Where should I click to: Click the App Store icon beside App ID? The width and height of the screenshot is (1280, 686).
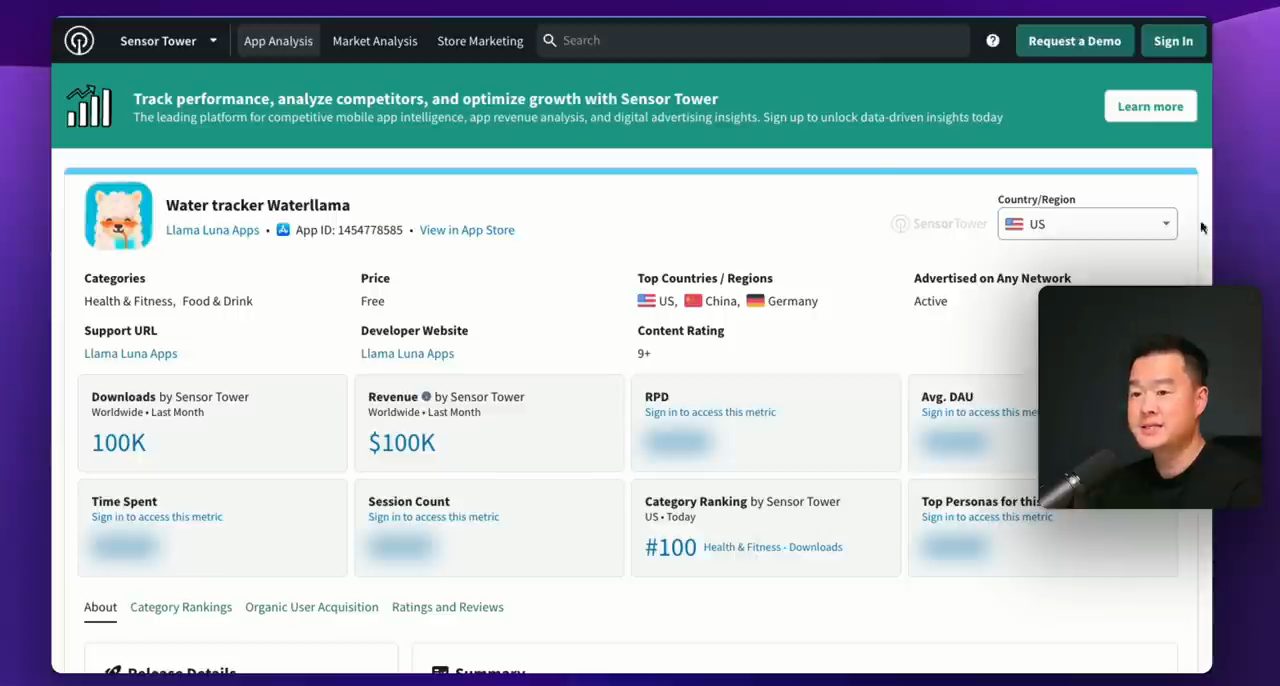(x=283, y=230)
